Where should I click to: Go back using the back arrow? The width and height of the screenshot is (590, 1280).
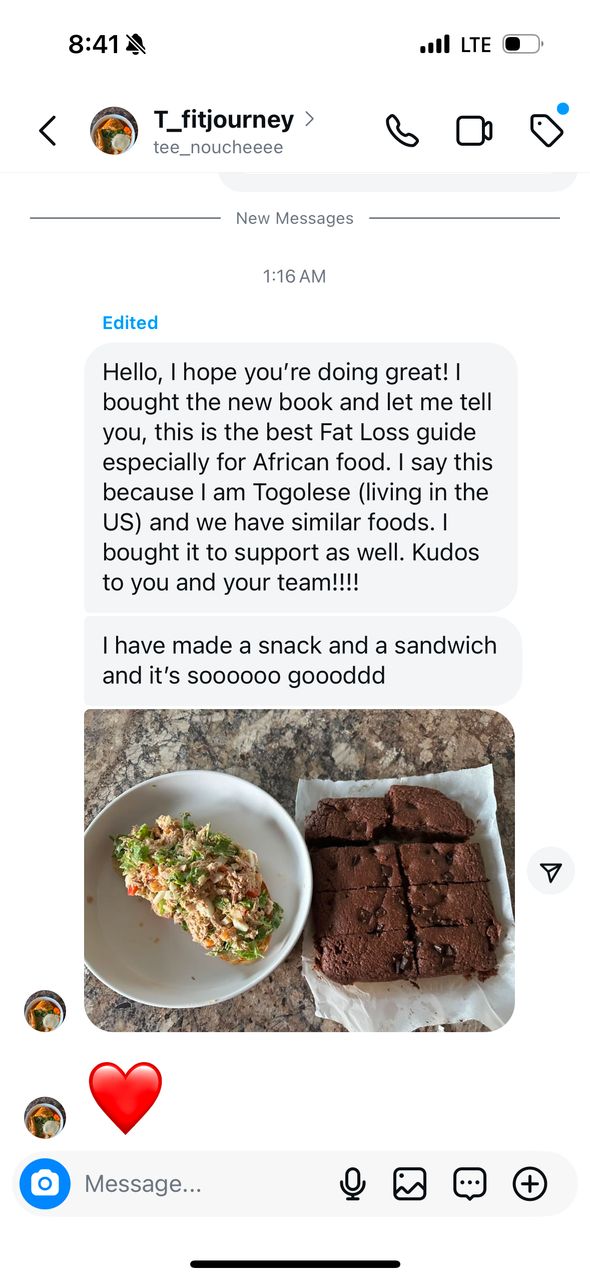click(47, 130)
